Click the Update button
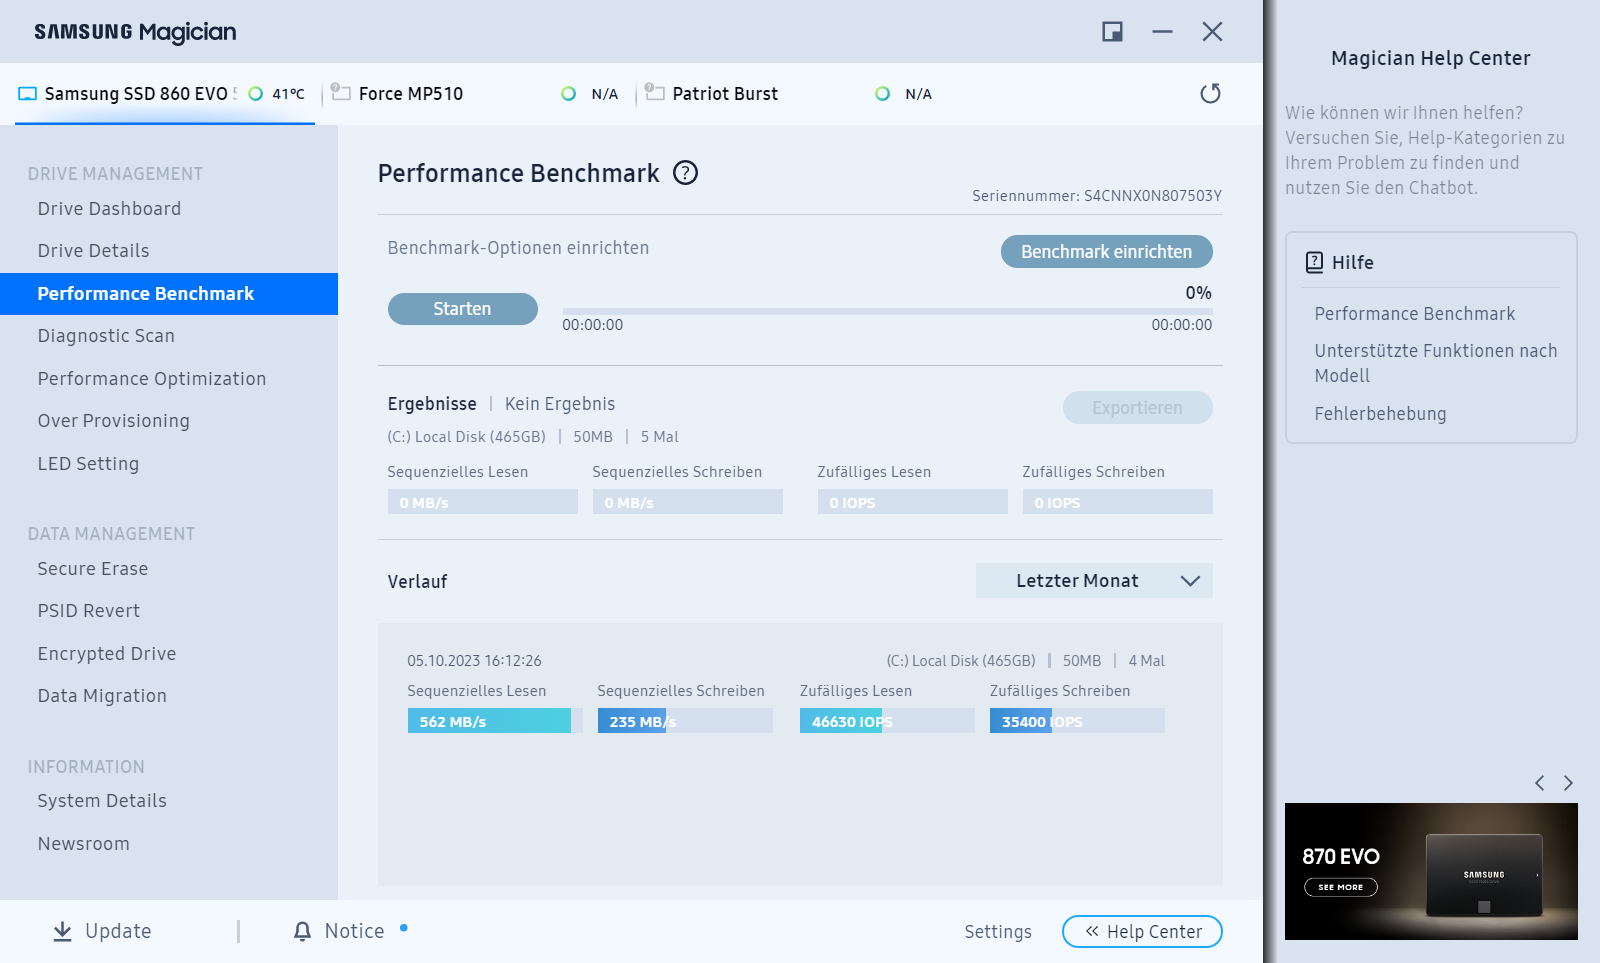Viewport: 1600px width, 963px height. point(102,931)
